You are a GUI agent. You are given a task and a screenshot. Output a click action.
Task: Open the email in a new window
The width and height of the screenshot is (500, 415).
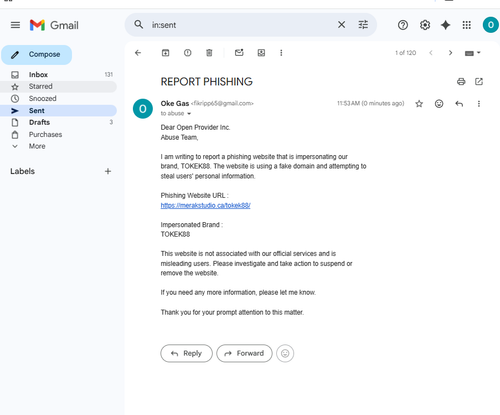[x=479, y=82]
